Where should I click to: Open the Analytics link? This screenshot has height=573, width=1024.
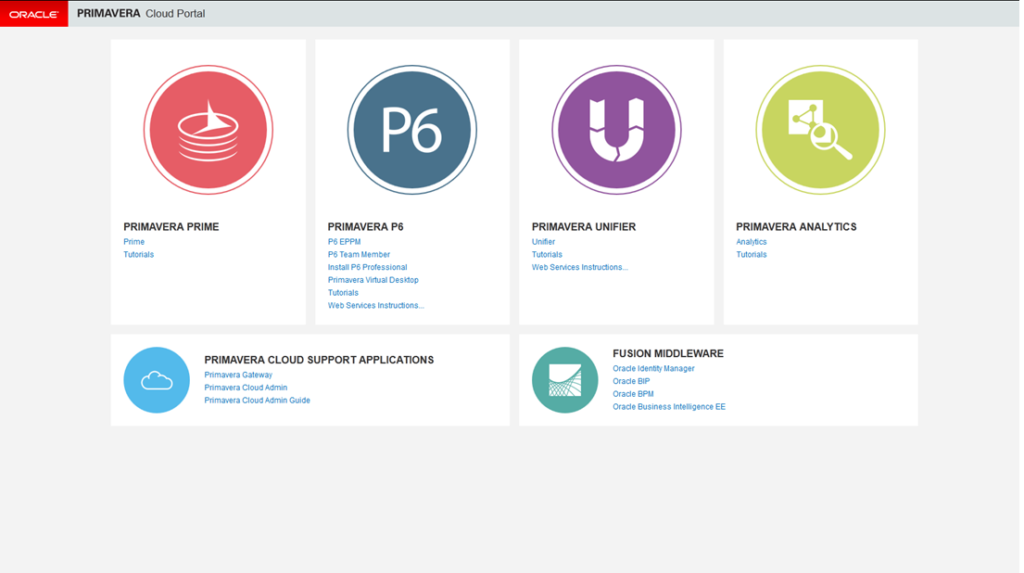tap(751, 242)
